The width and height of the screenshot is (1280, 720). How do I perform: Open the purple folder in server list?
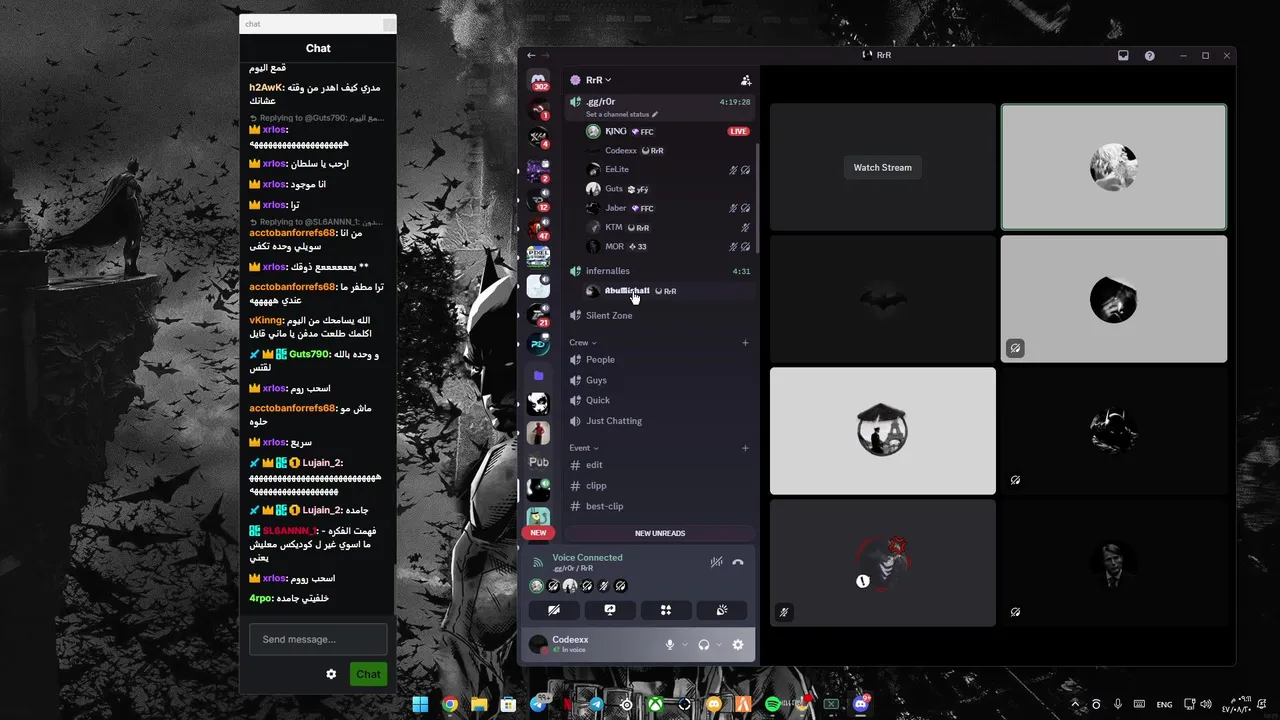539,375
